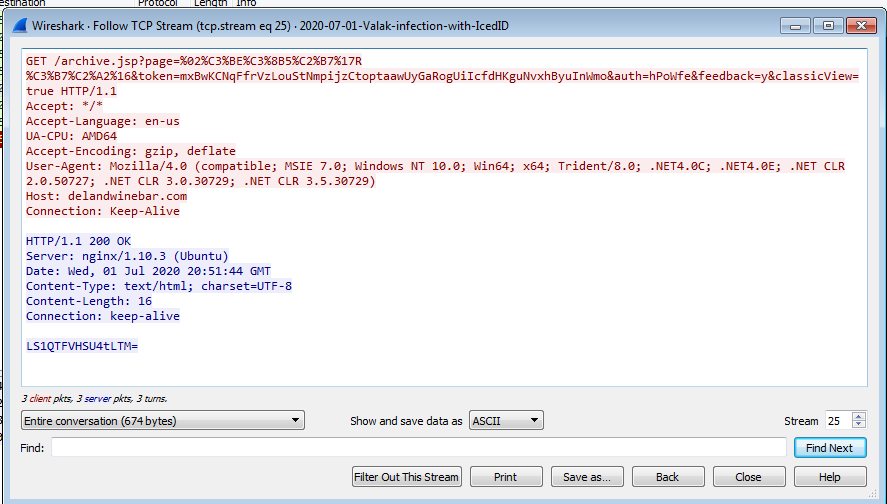Focus the Find text input field
This screenshot has width=887, height=504.
coord(418,448)
